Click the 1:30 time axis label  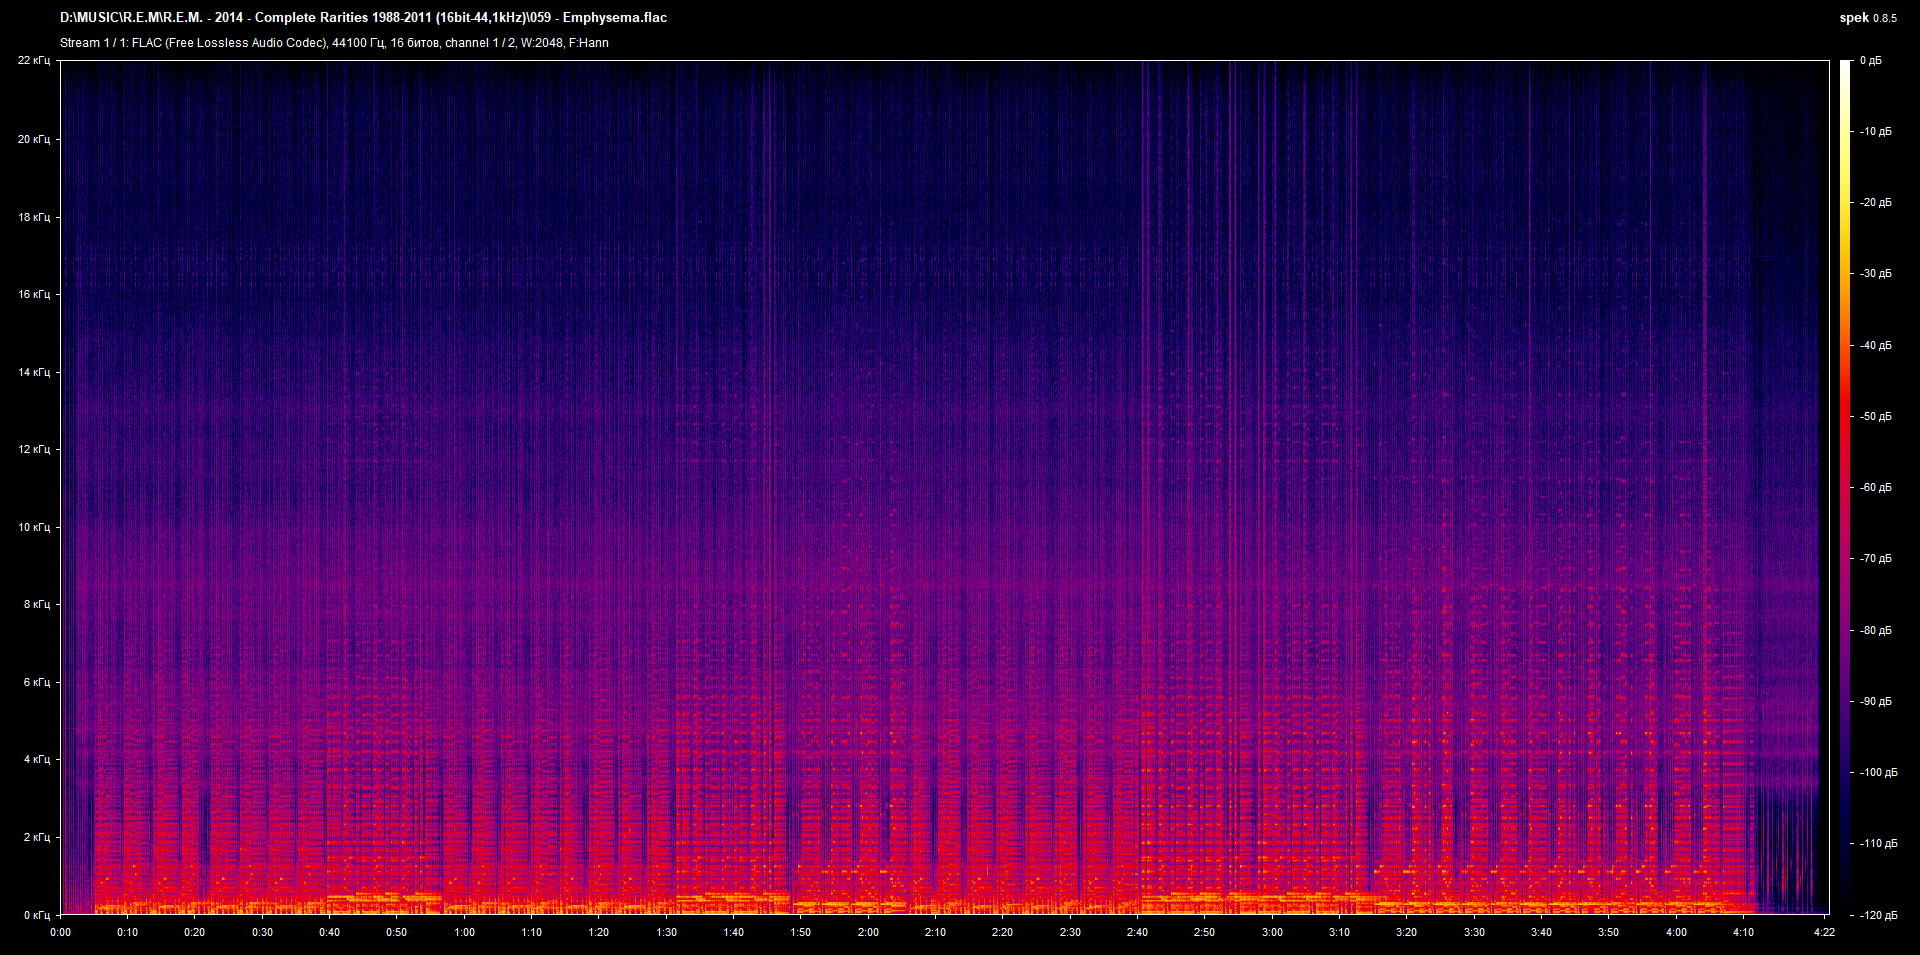(666, 932)
